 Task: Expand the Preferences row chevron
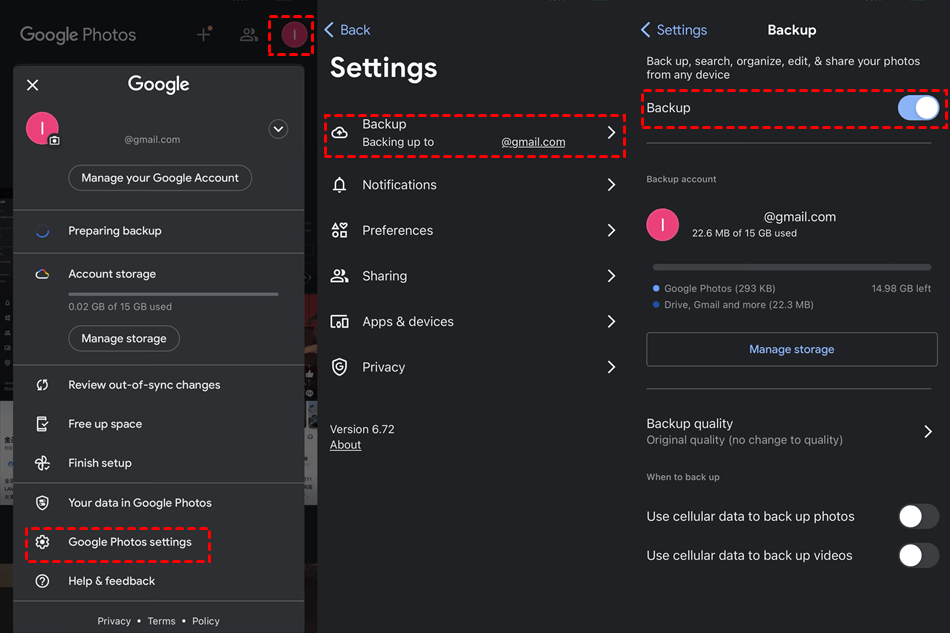[611, 231]
